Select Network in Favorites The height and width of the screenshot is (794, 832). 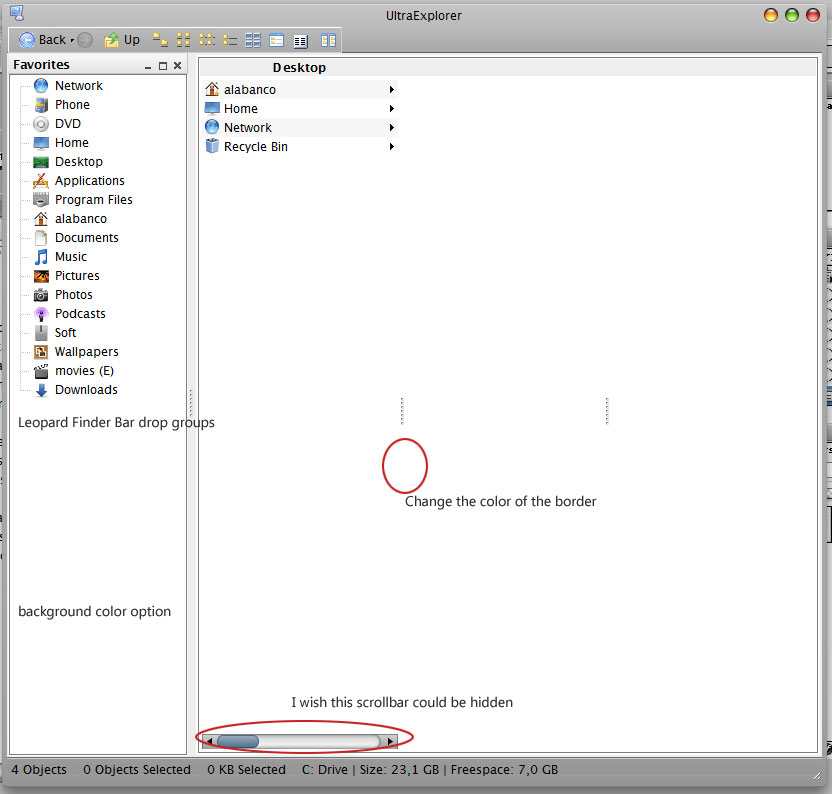click(x=79, y=85)
